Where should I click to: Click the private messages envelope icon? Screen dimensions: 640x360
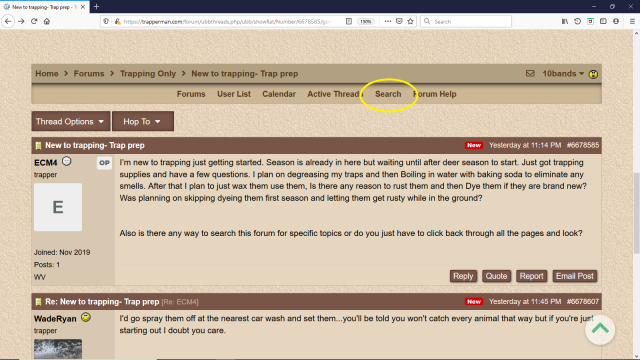click(530, 73)
